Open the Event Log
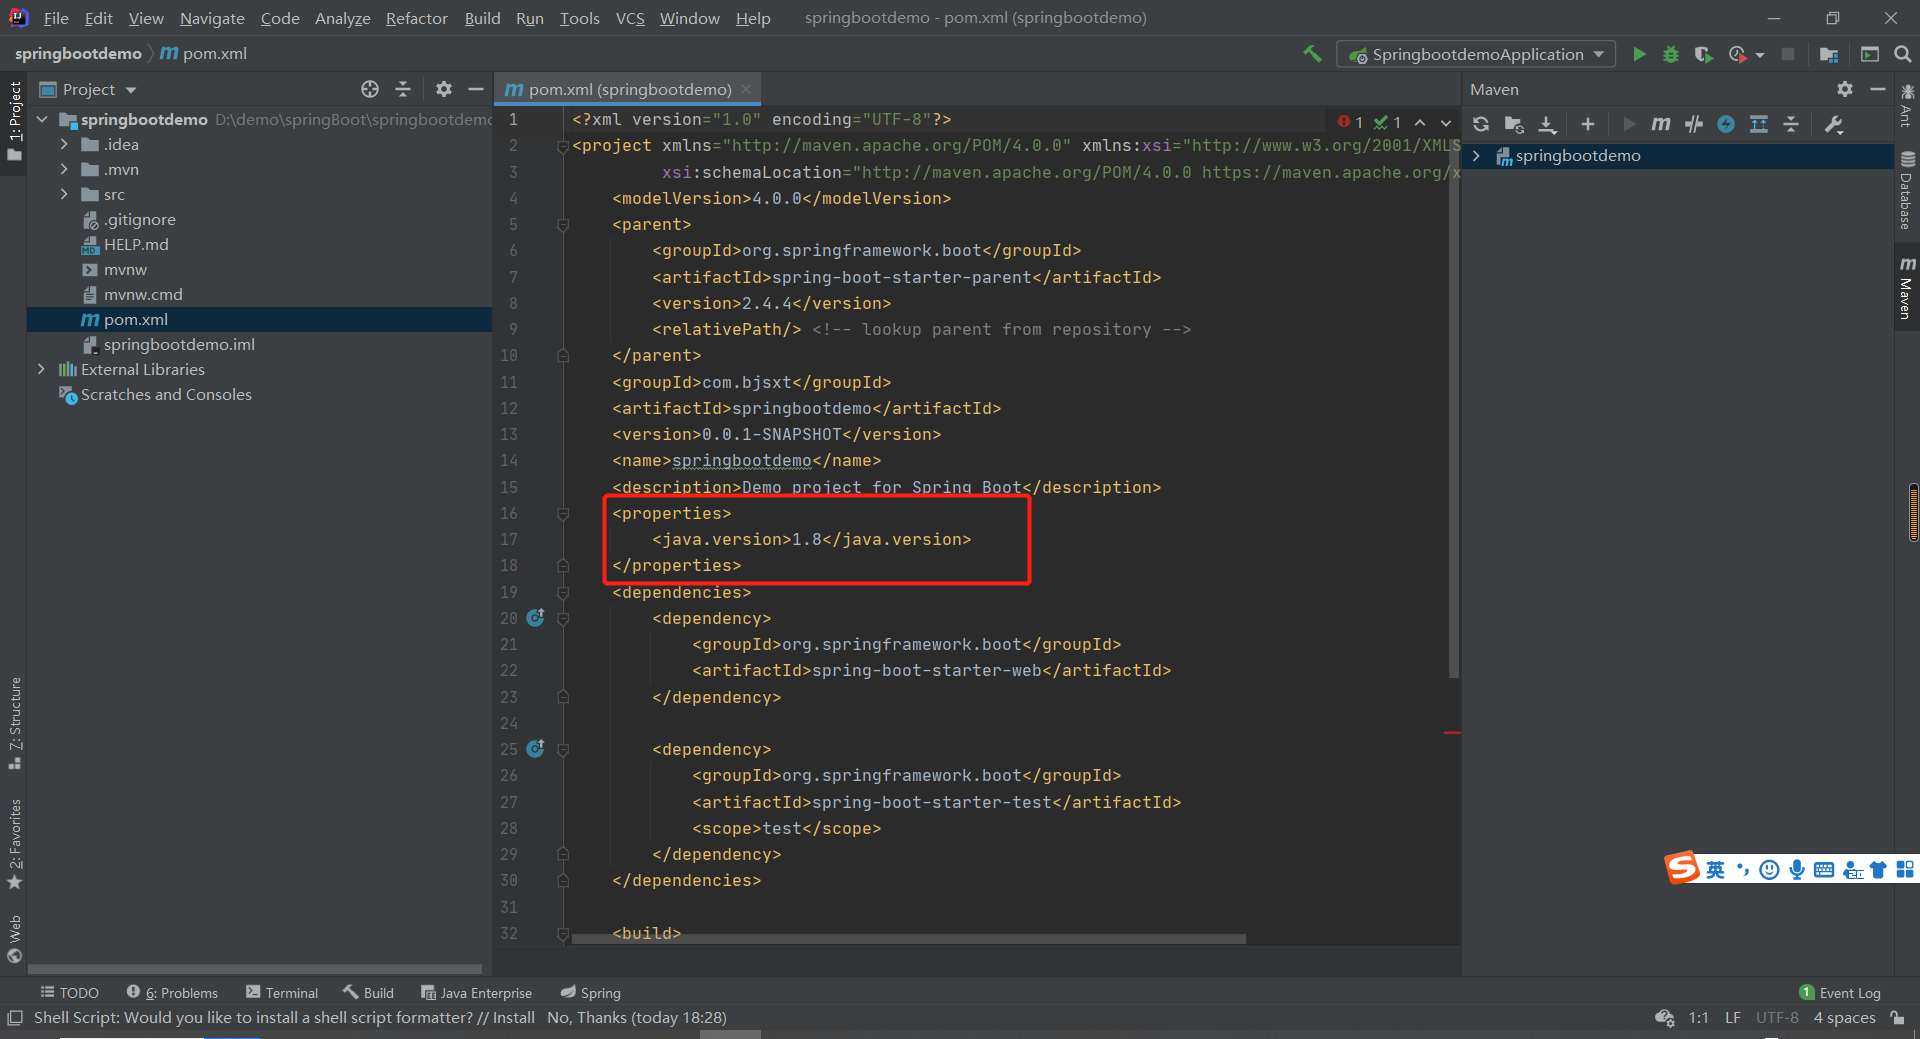The image size is (1920, 1039). (x=1840, y=993)
